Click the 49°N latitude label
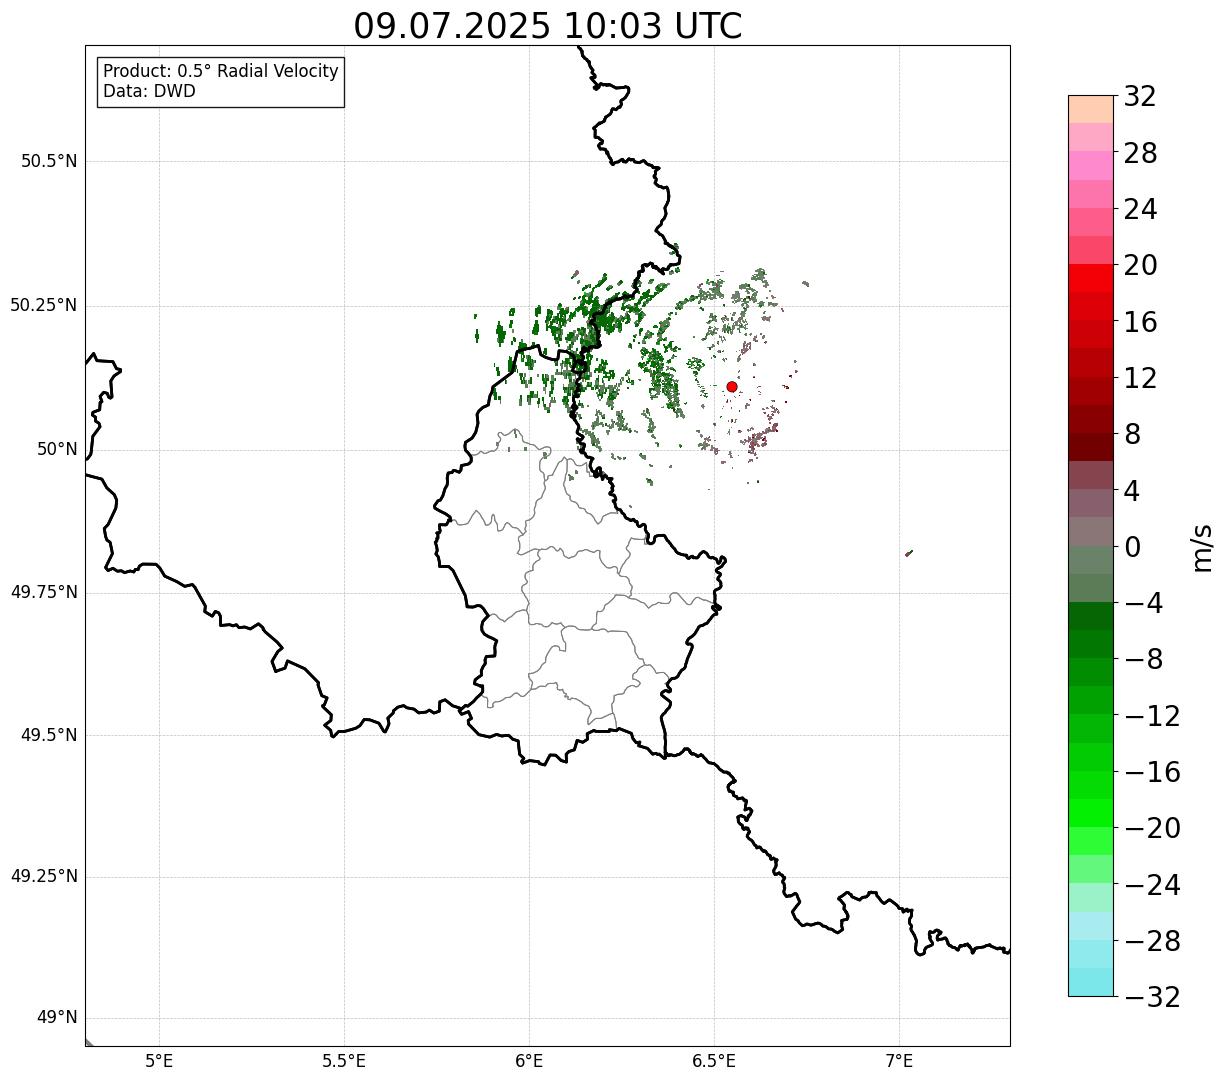1225x1081 pixels. pyautogui.click(x=57, y=1018)
